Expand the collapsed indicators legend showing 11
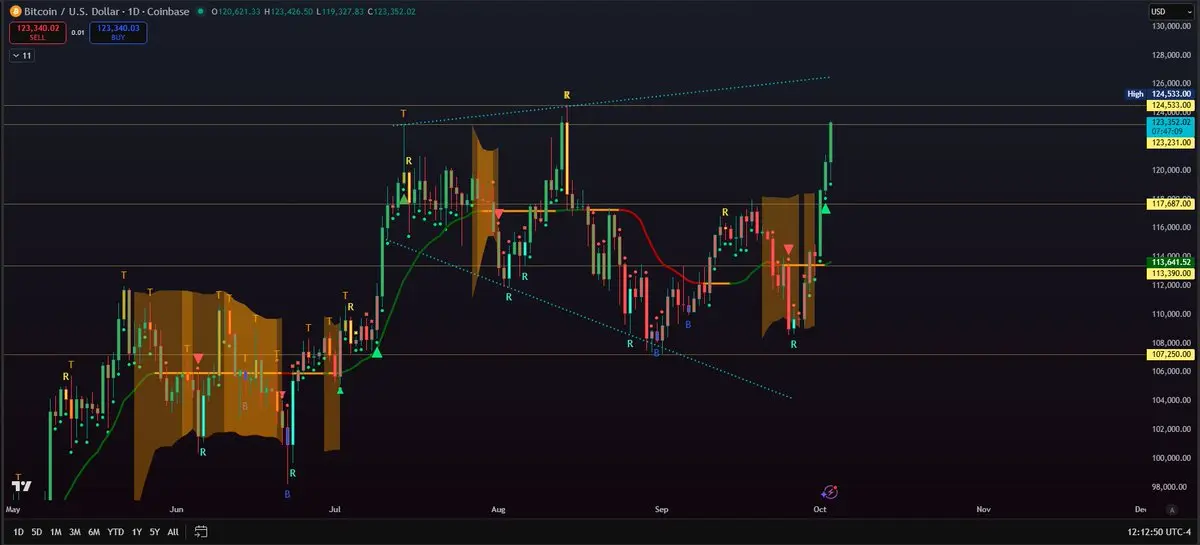The image size is (1200, 545). [x=22, y=56]
